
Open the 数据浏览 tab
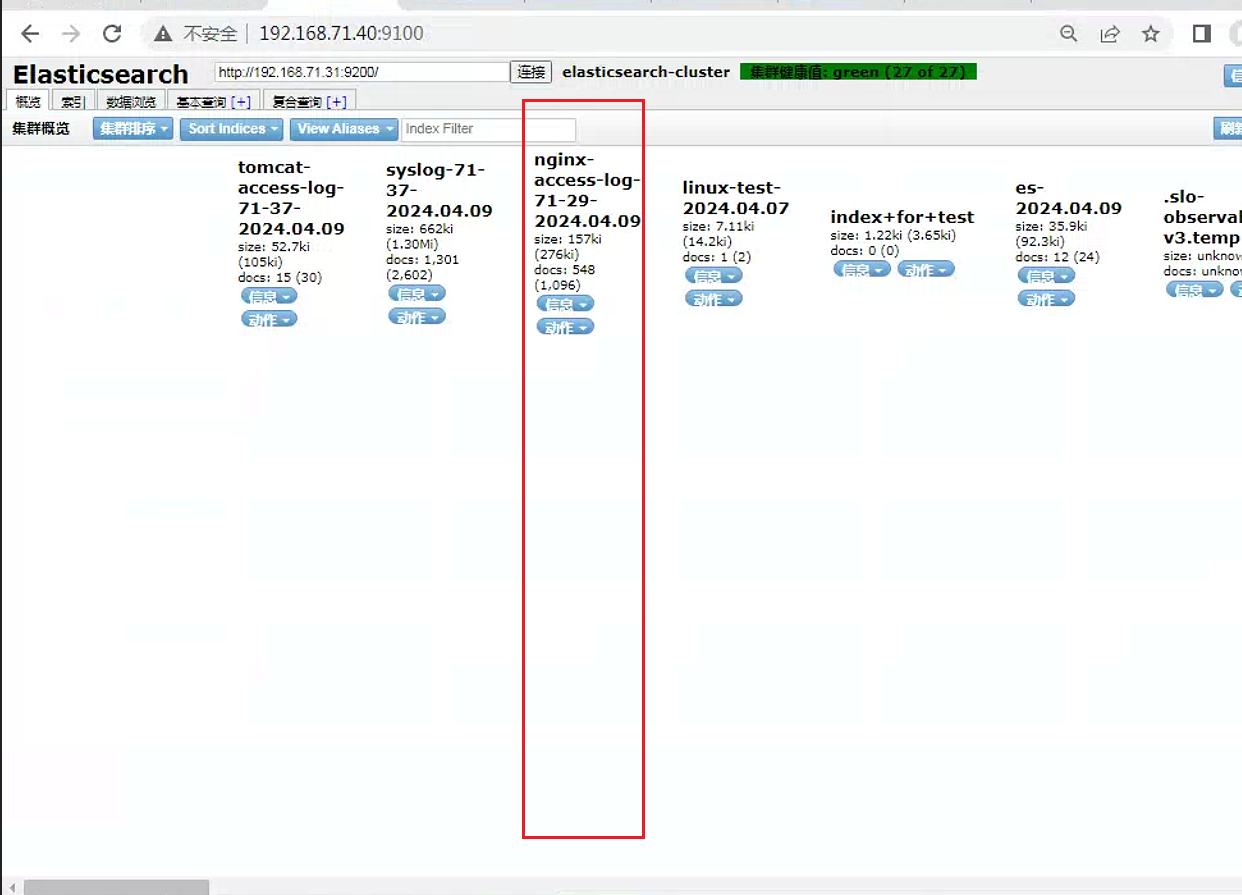131,101
